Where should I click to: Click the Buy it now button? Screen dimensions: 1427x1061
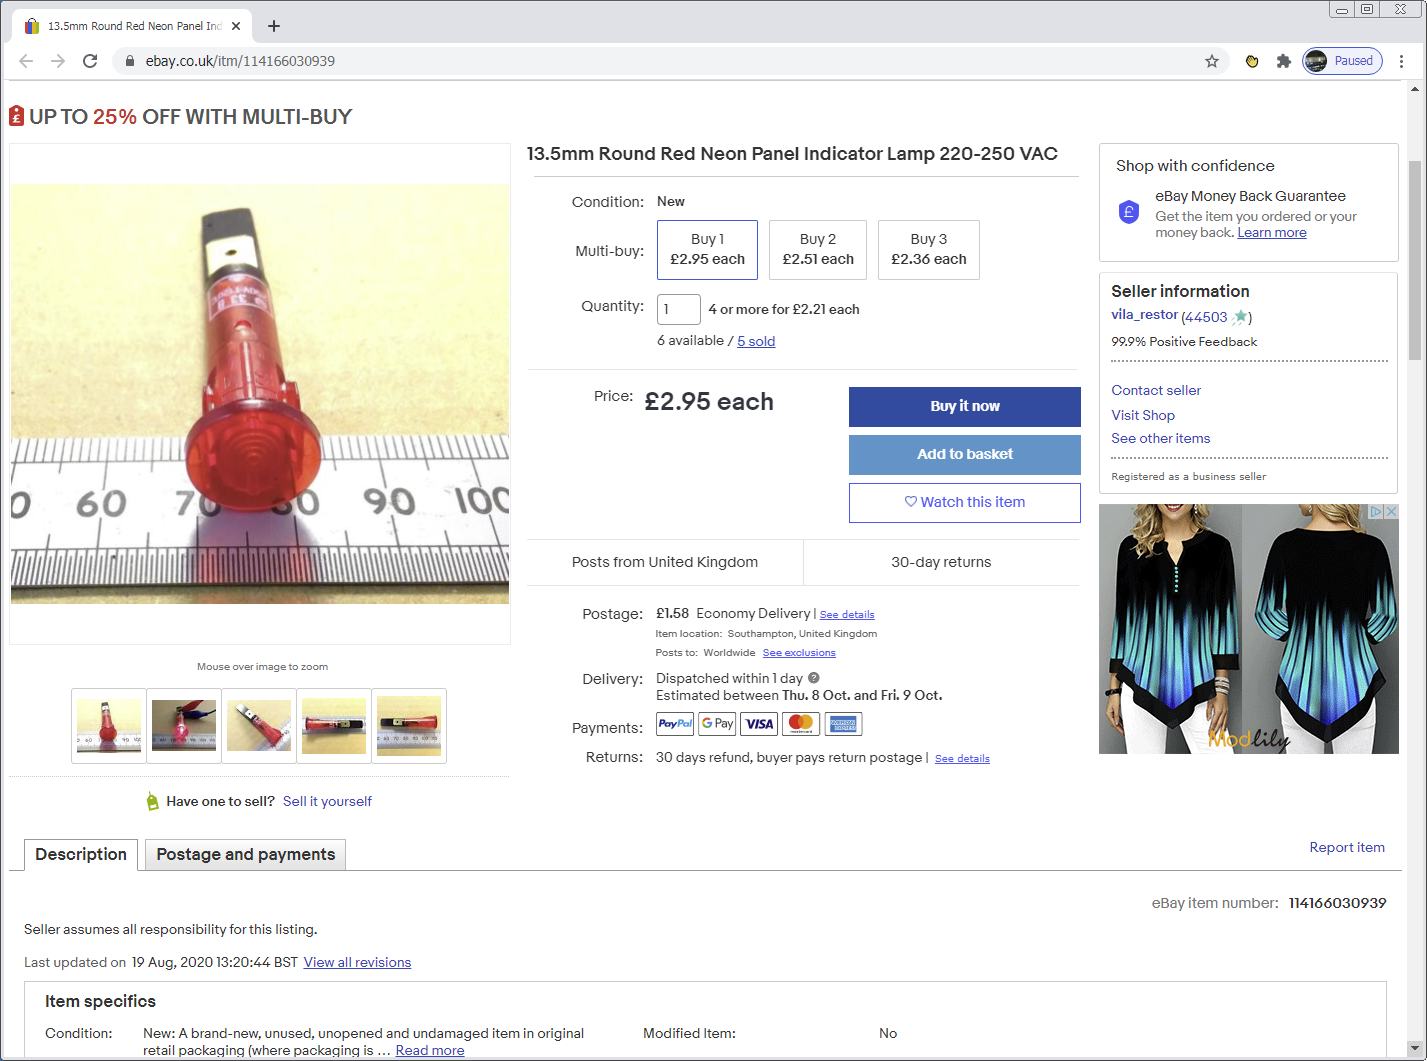(x=963, y=406)
